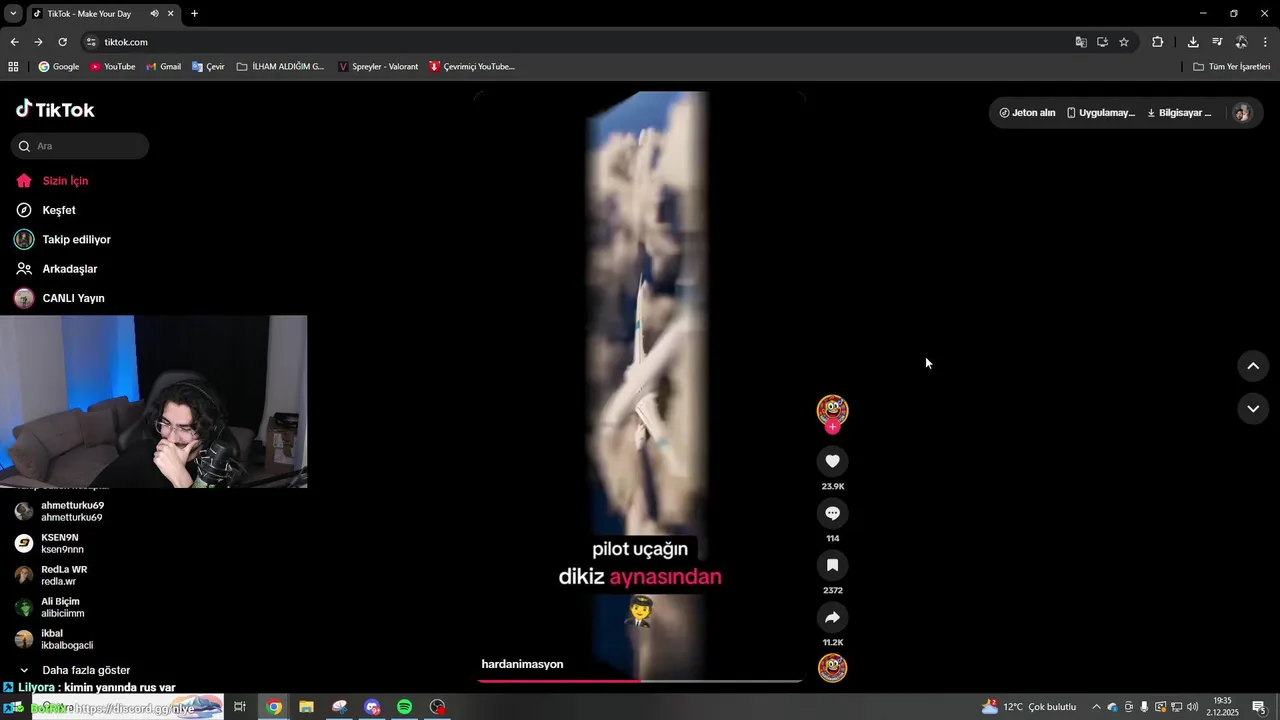
Task: Open the Gmail bookmark
Action: coord(164,67)
